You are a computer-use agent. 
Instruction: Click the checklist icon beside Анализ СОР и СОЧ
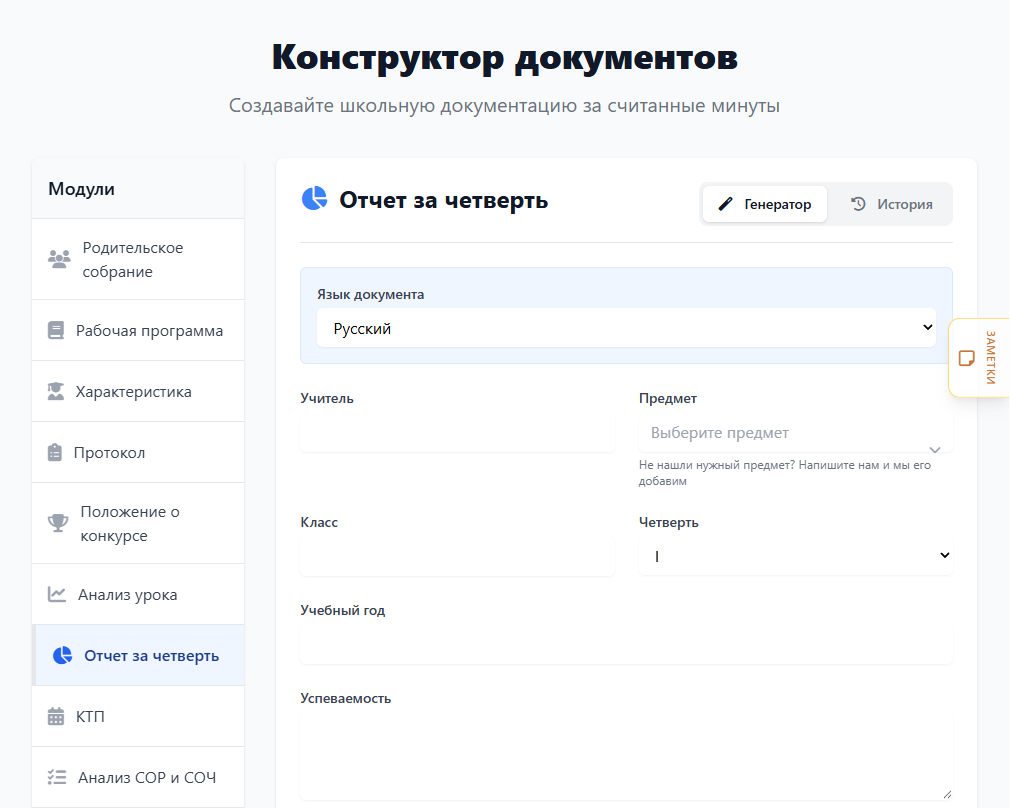tap(57, 777)
